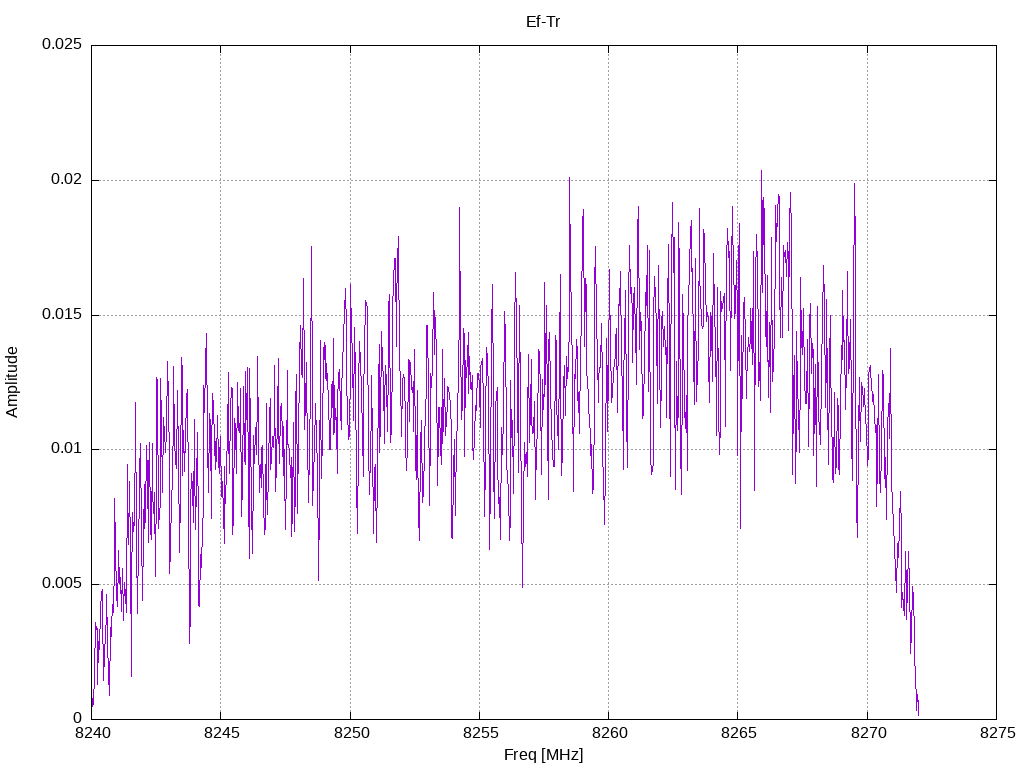1024x768 pixels.
Task: Click the x-axis tick label 8270
Action: [868, 733]
